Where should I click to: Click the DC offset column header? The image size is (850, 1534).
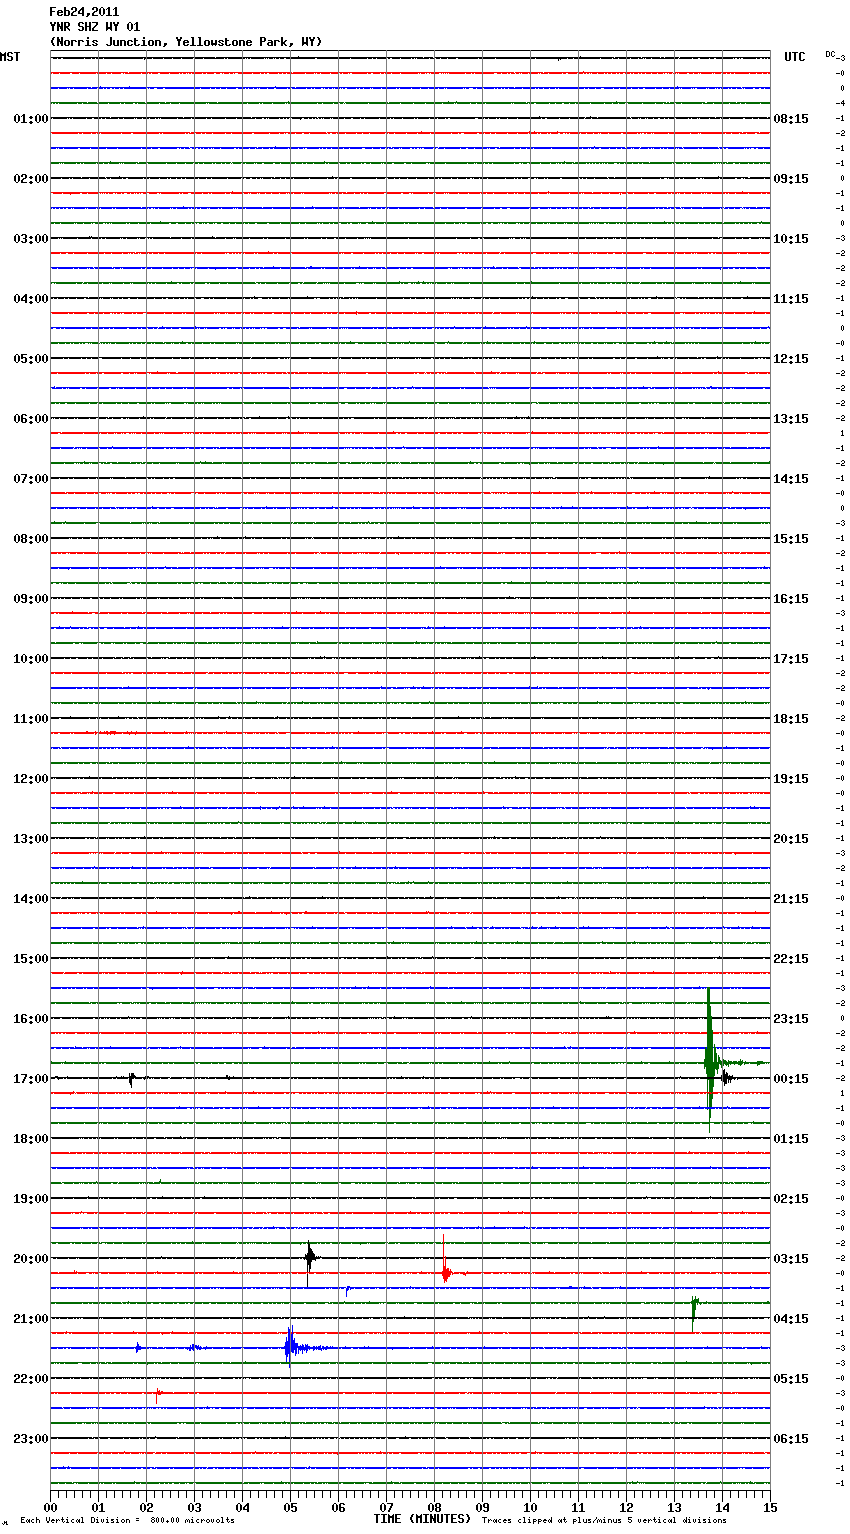831,54
